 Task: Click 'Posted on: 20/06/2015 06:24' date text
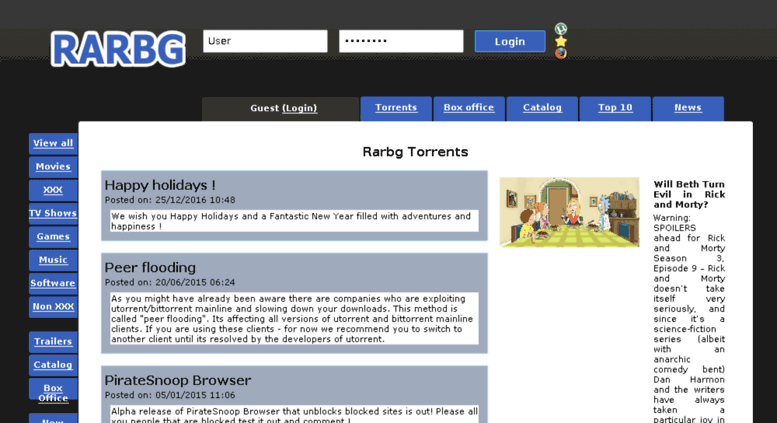coord(170,282)
